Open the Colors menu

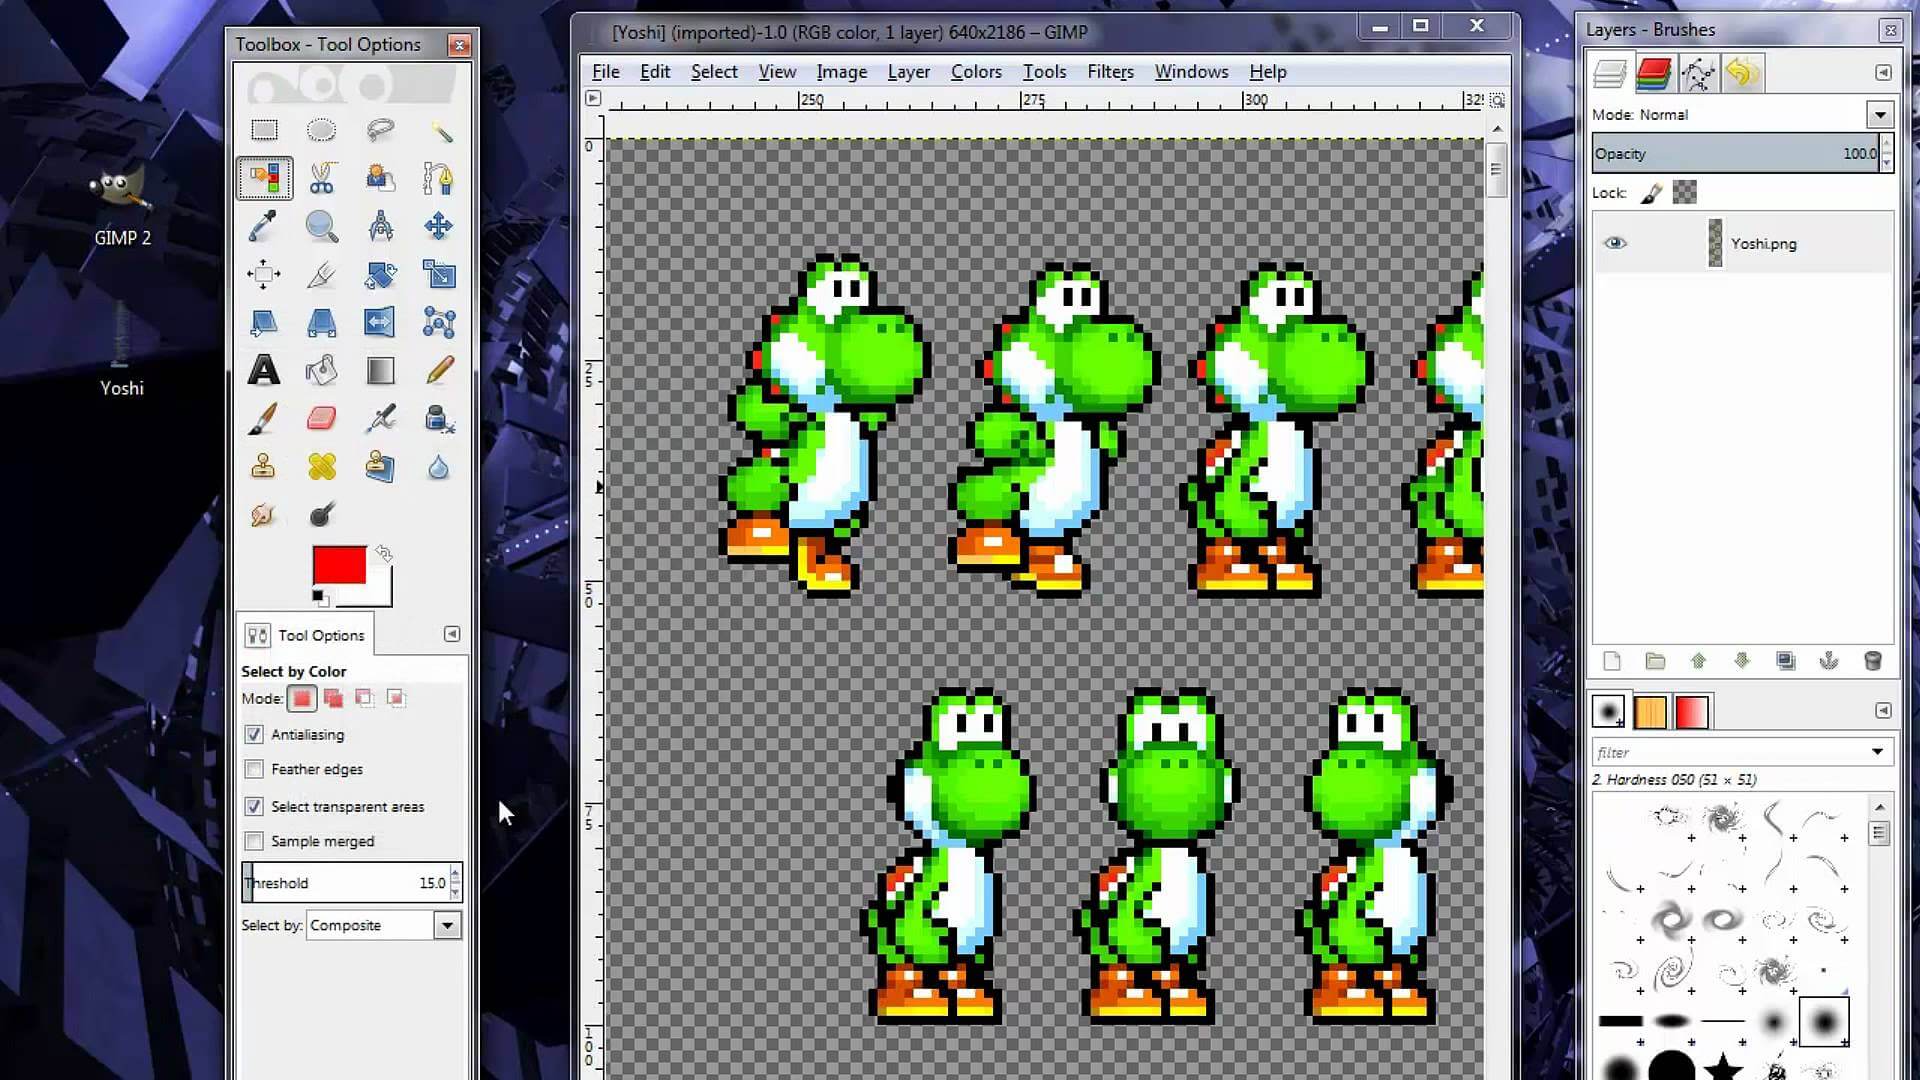tap(976, 71)
